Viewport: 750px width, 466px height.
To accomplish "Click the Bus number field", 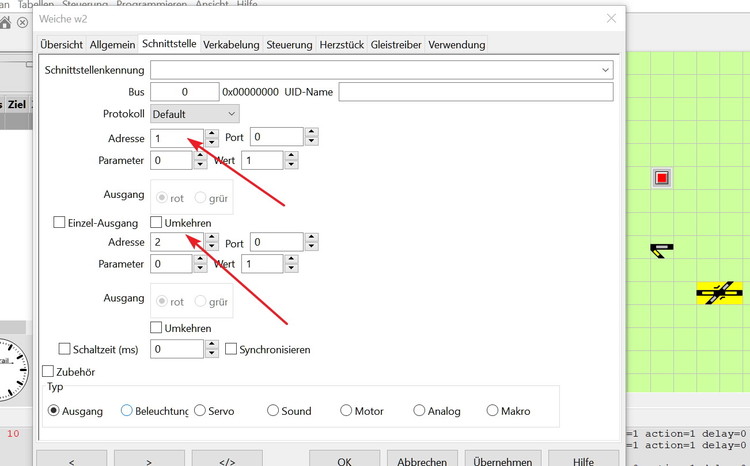I will click(x=185, y=92).
